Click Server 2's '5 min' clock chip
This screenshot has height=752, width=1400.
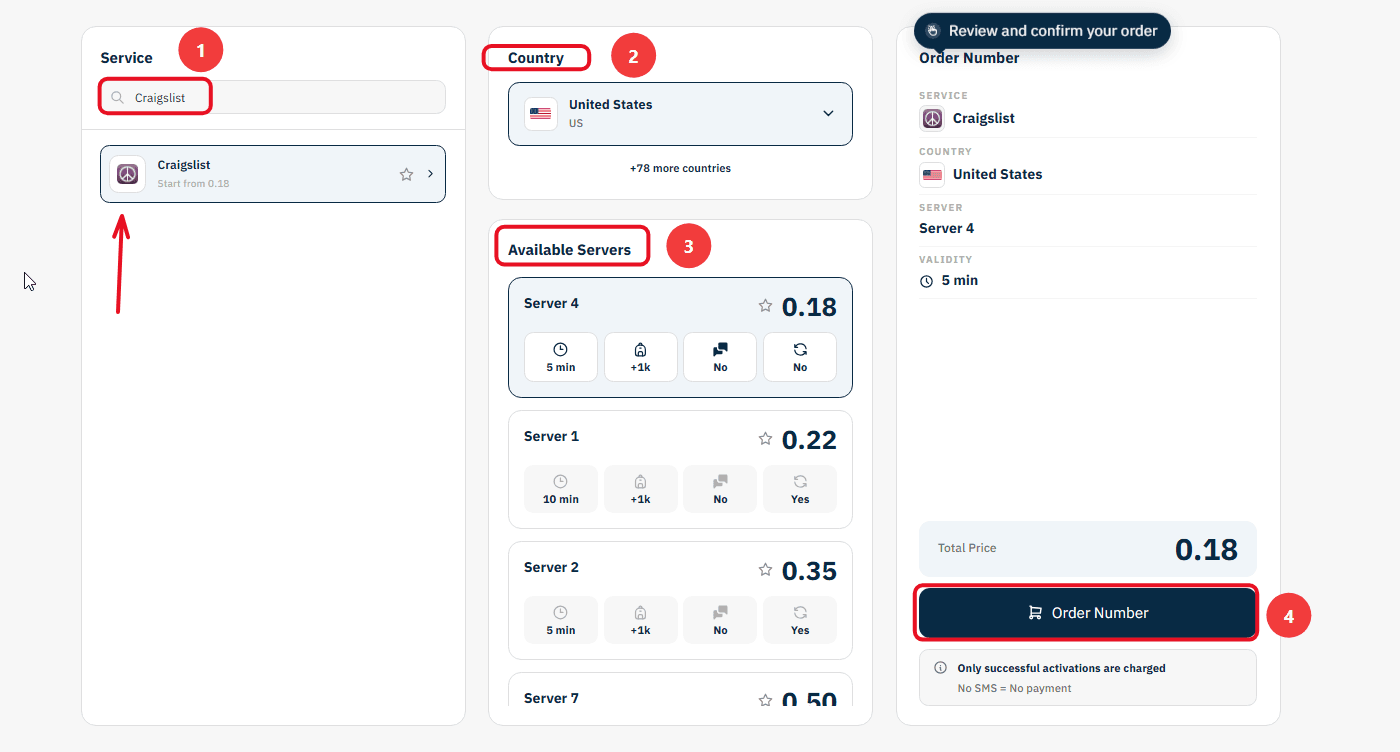pos(561,620)
